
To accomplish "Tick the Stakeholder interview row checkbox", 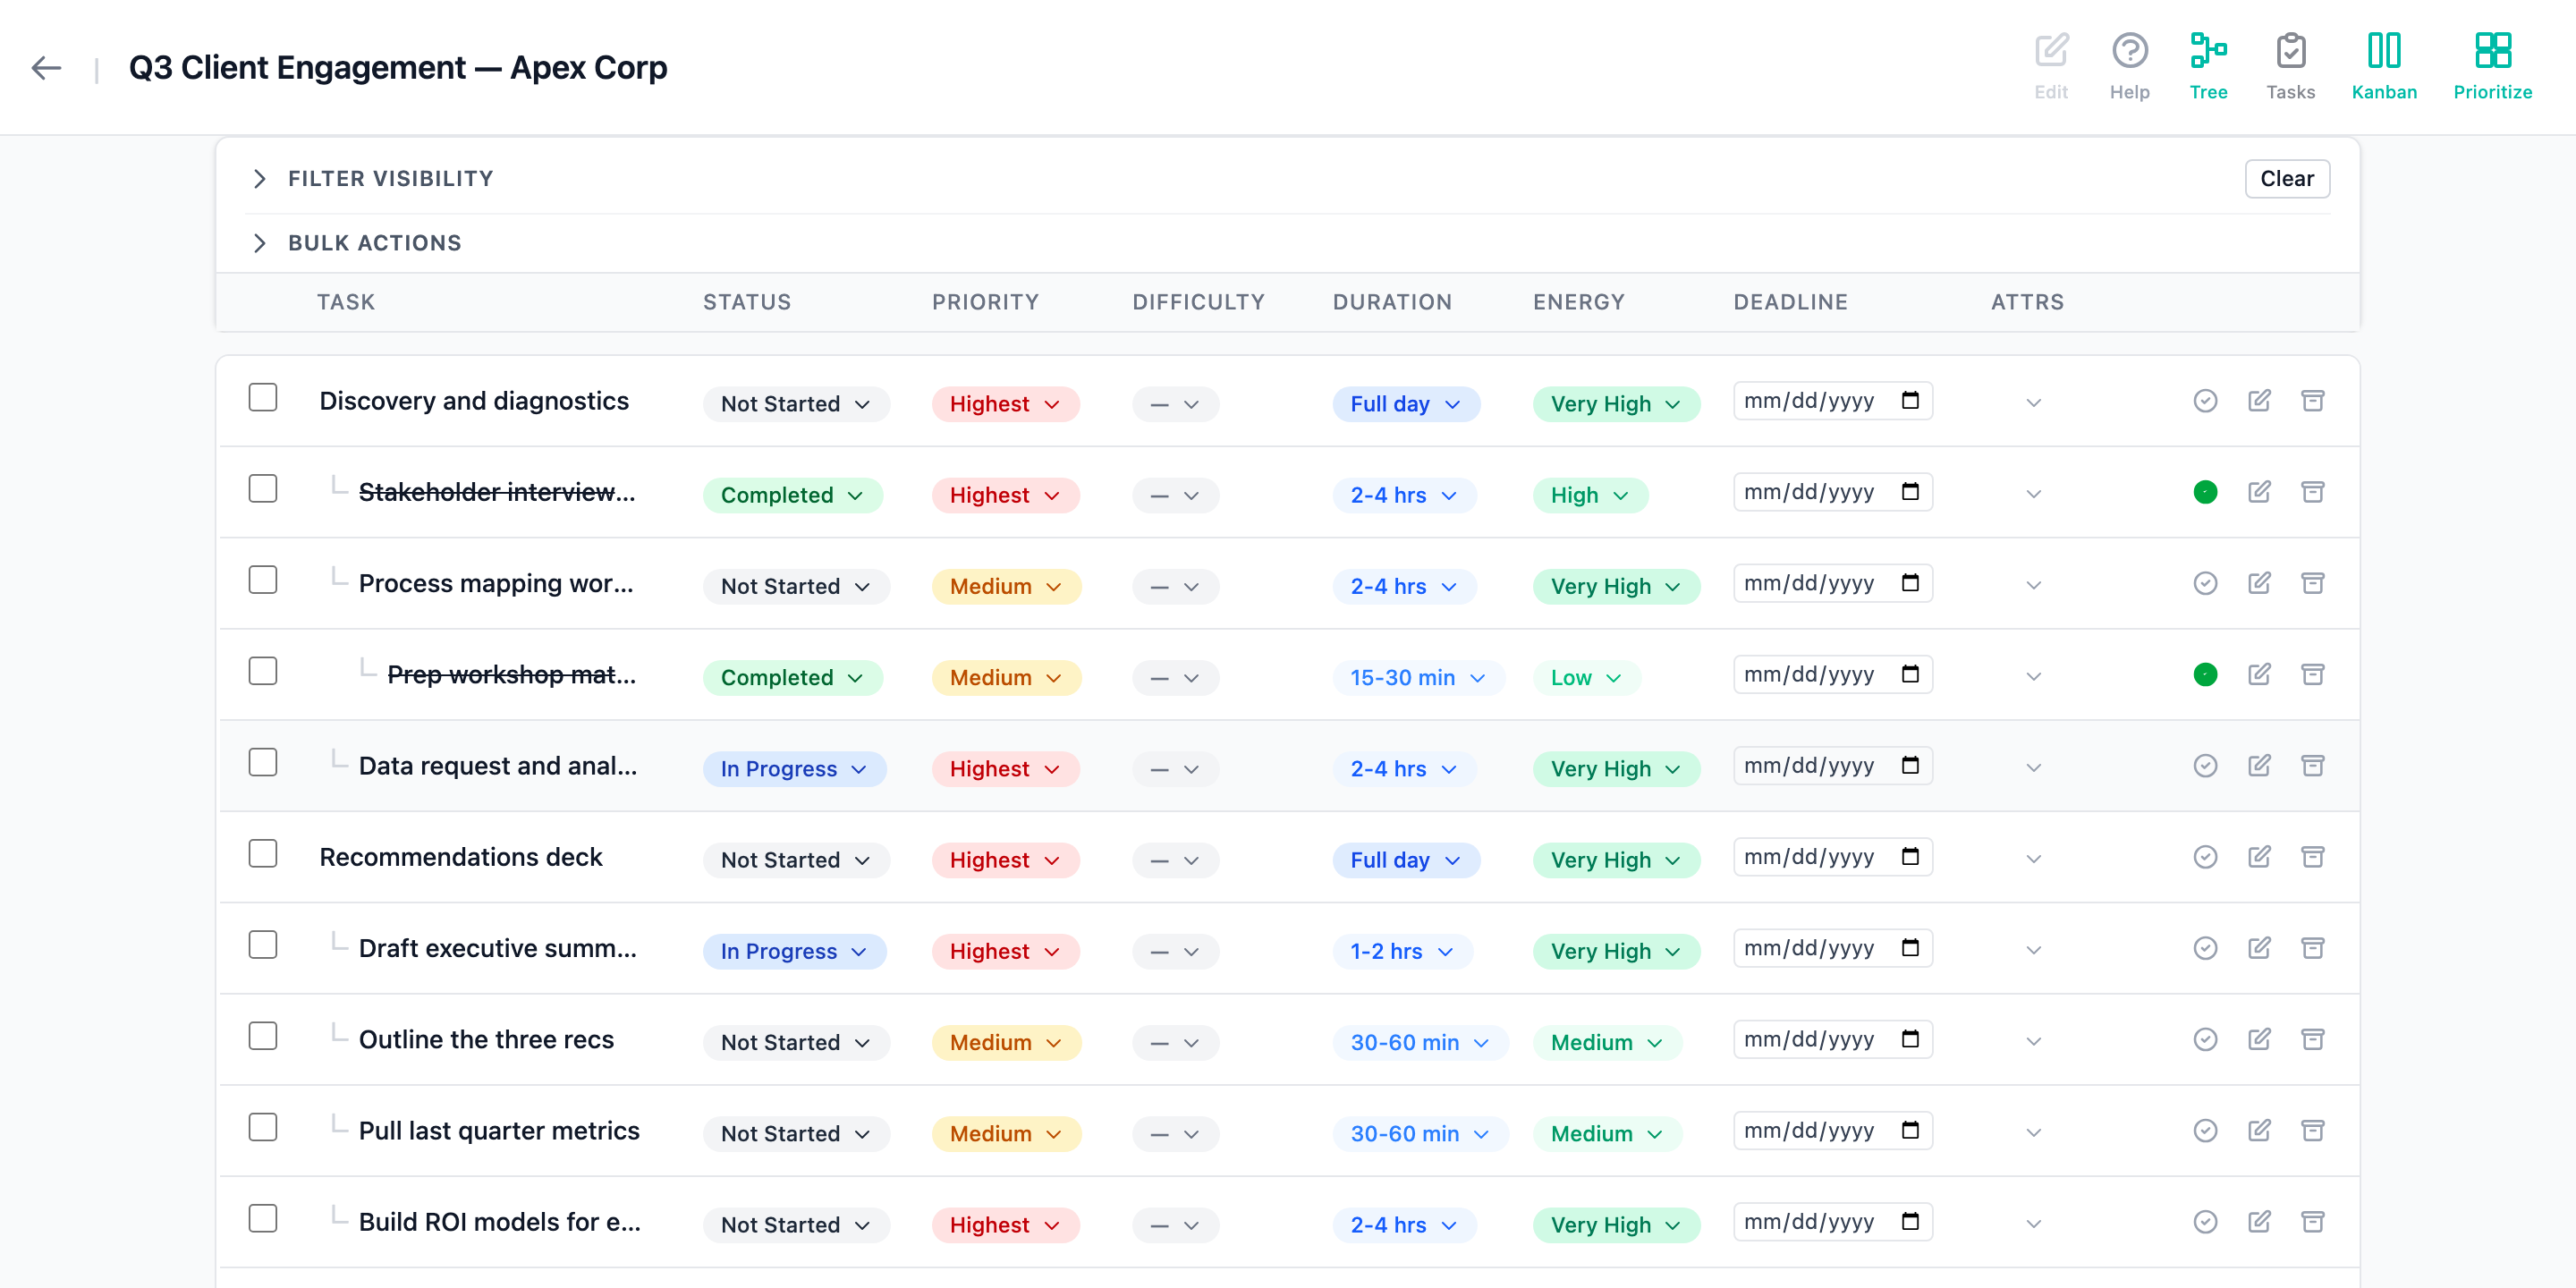I will [263, 489].
